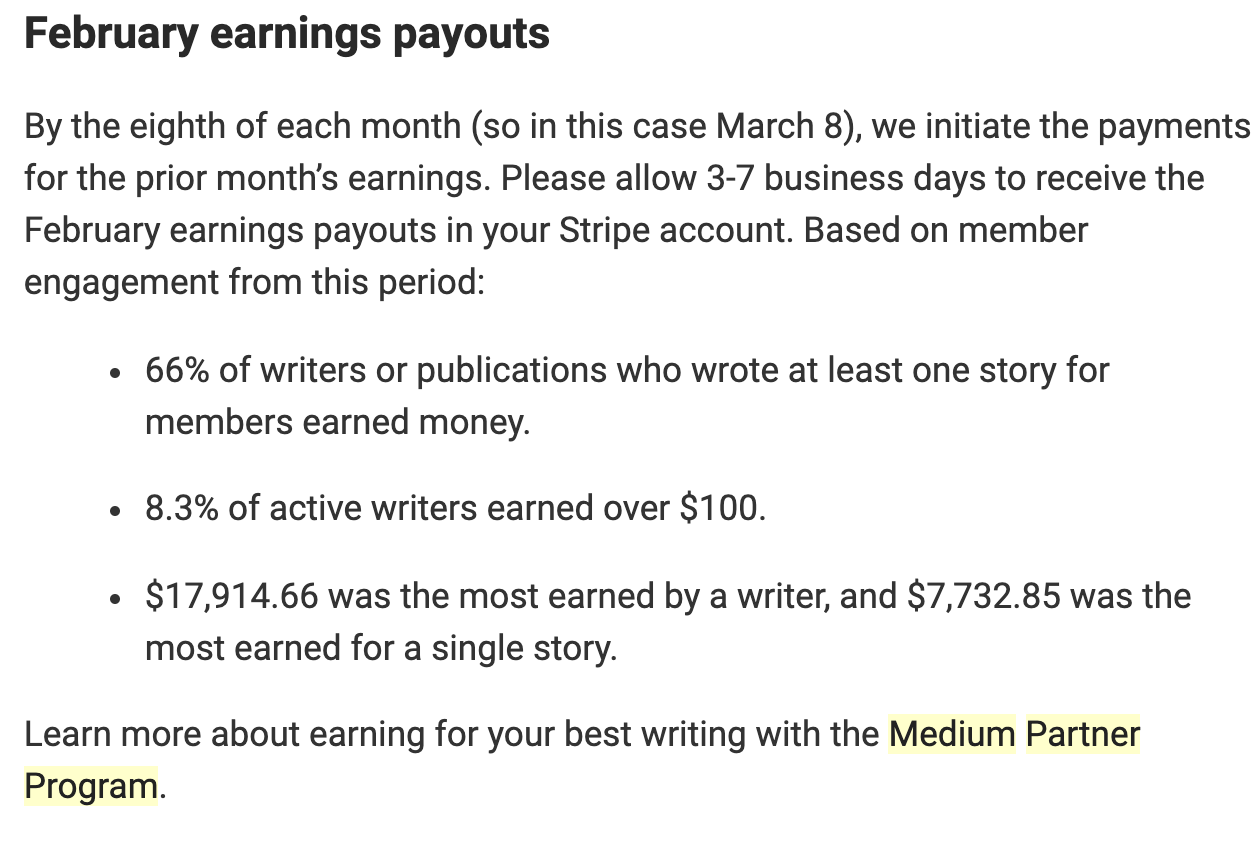Click the "engagement from this period:" line
Image resolution: width=1252 pixels, height=856 pixels.
coord(254,282)
